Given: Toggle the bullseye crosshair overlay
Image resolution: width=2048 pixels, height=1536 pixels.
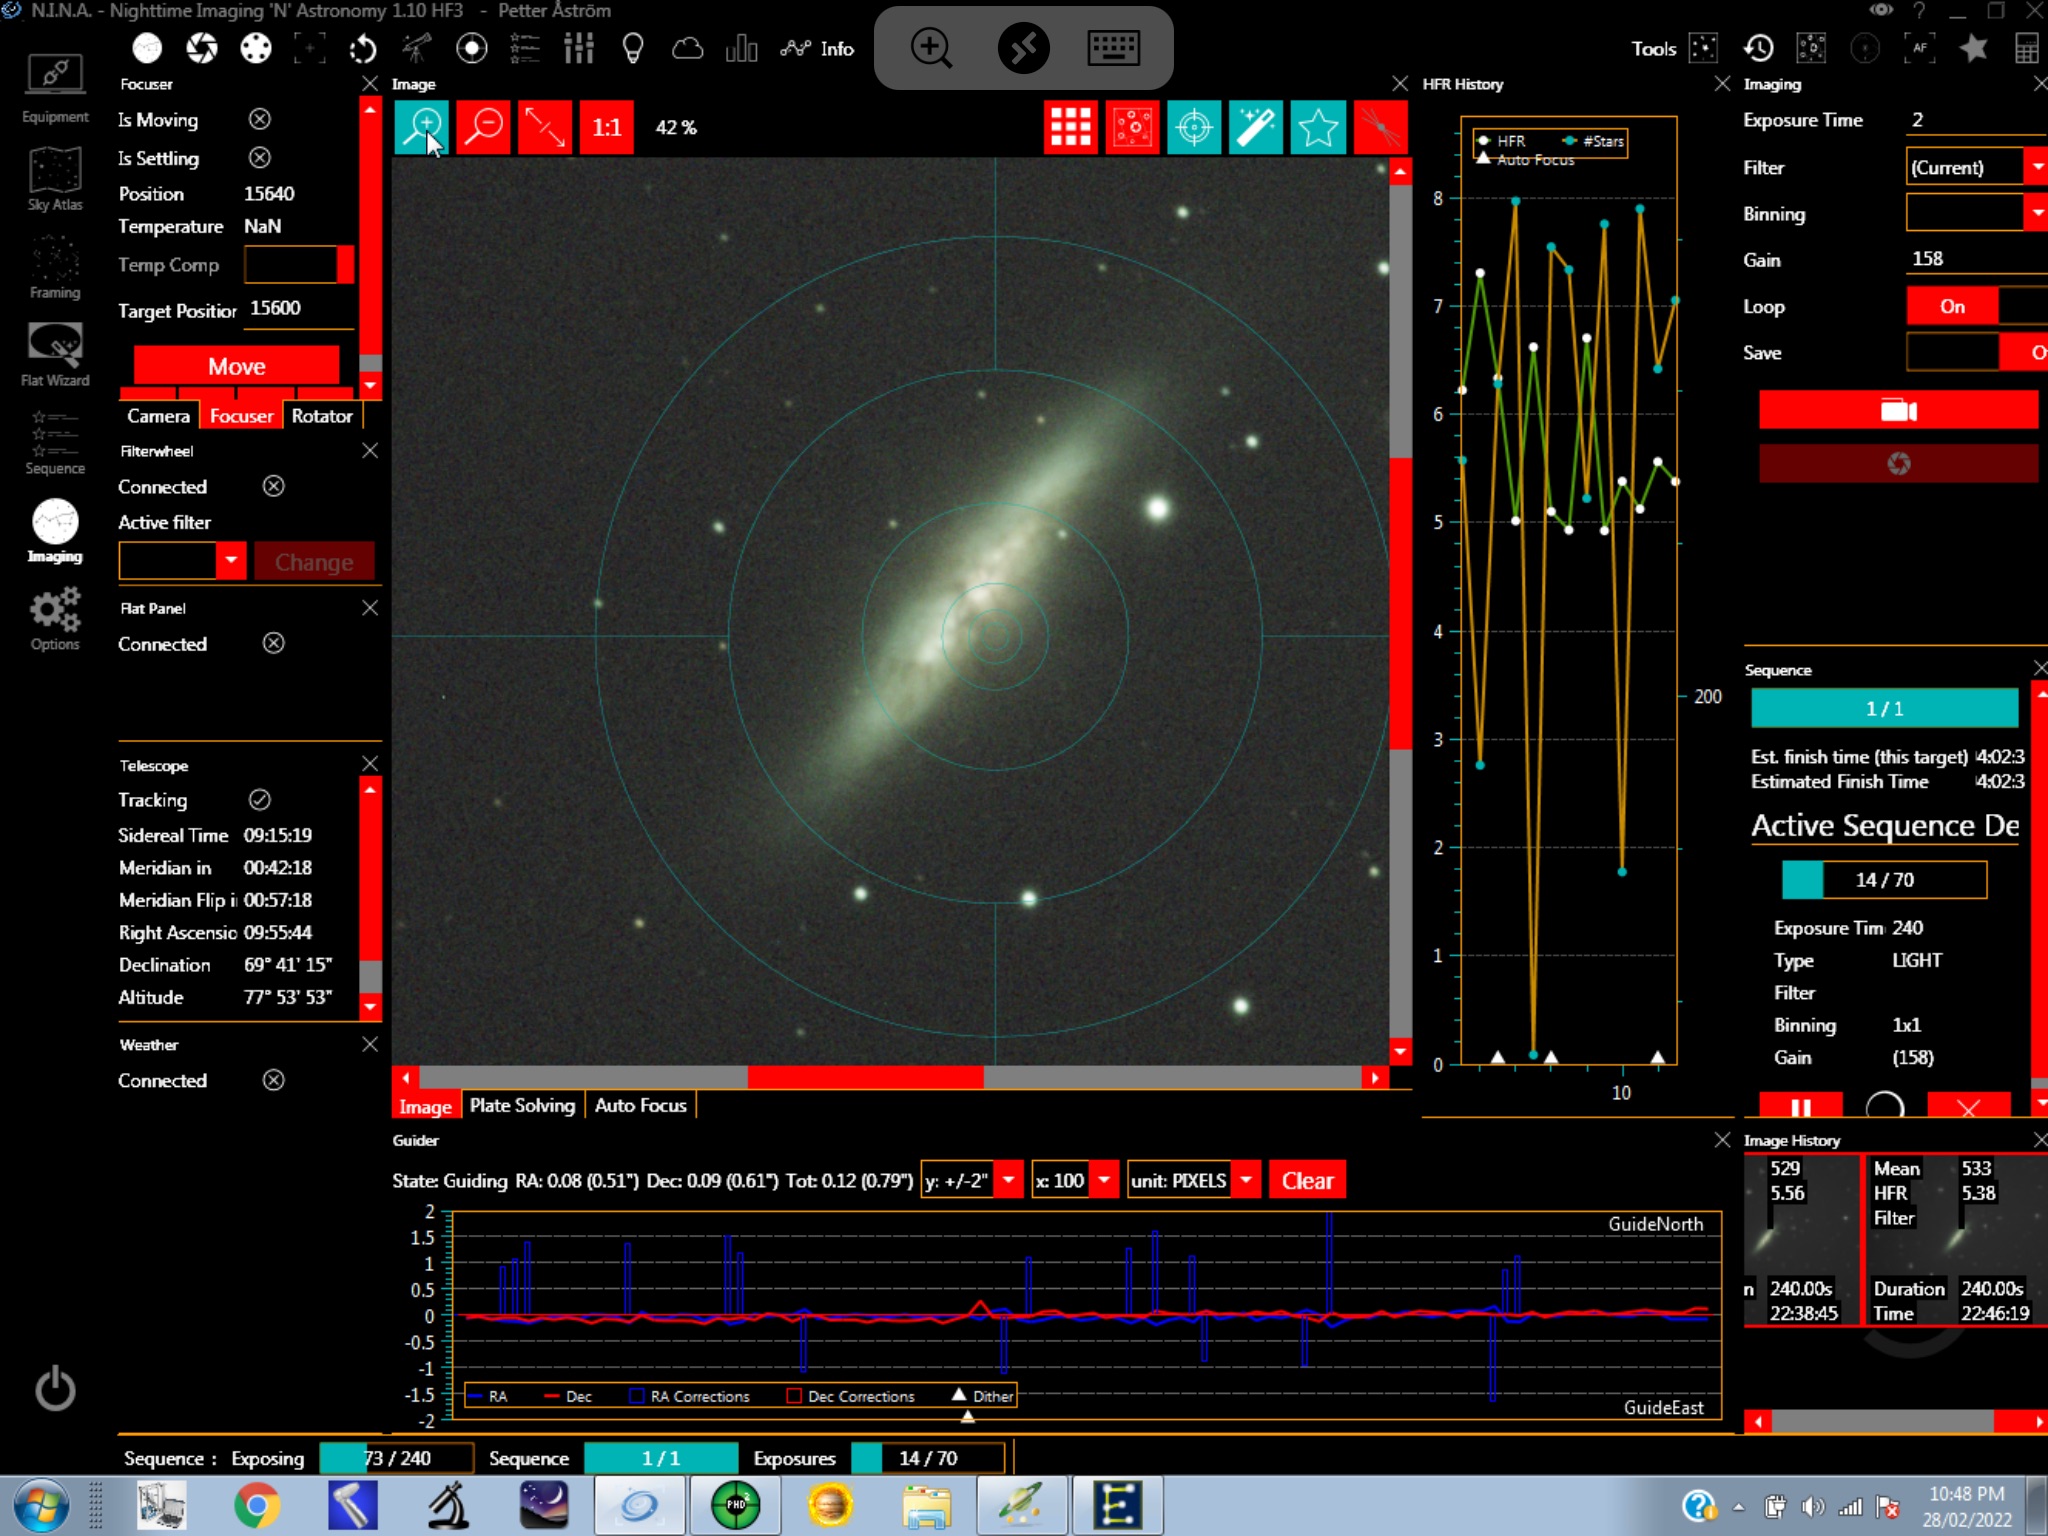Looking at the screenshot, I should pyautogui.click(x=1194, y=127).
